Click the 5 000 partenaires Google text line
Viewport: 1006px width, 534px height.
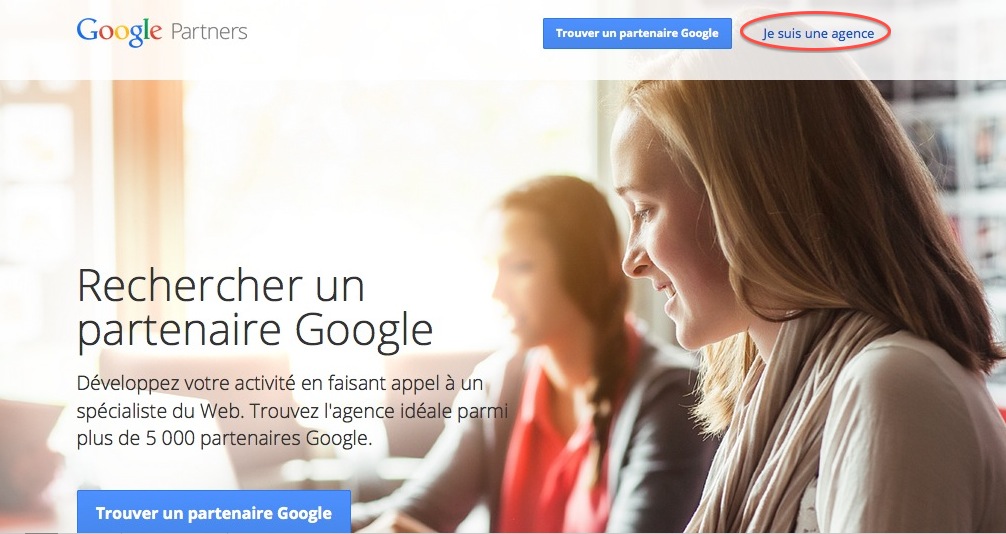(225, 439)
